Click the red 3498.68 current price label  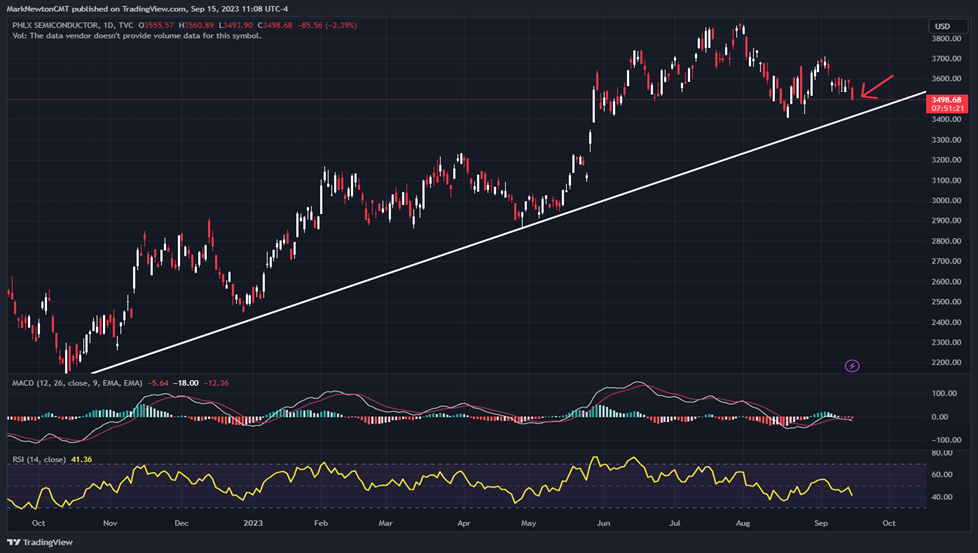point(947,100)
